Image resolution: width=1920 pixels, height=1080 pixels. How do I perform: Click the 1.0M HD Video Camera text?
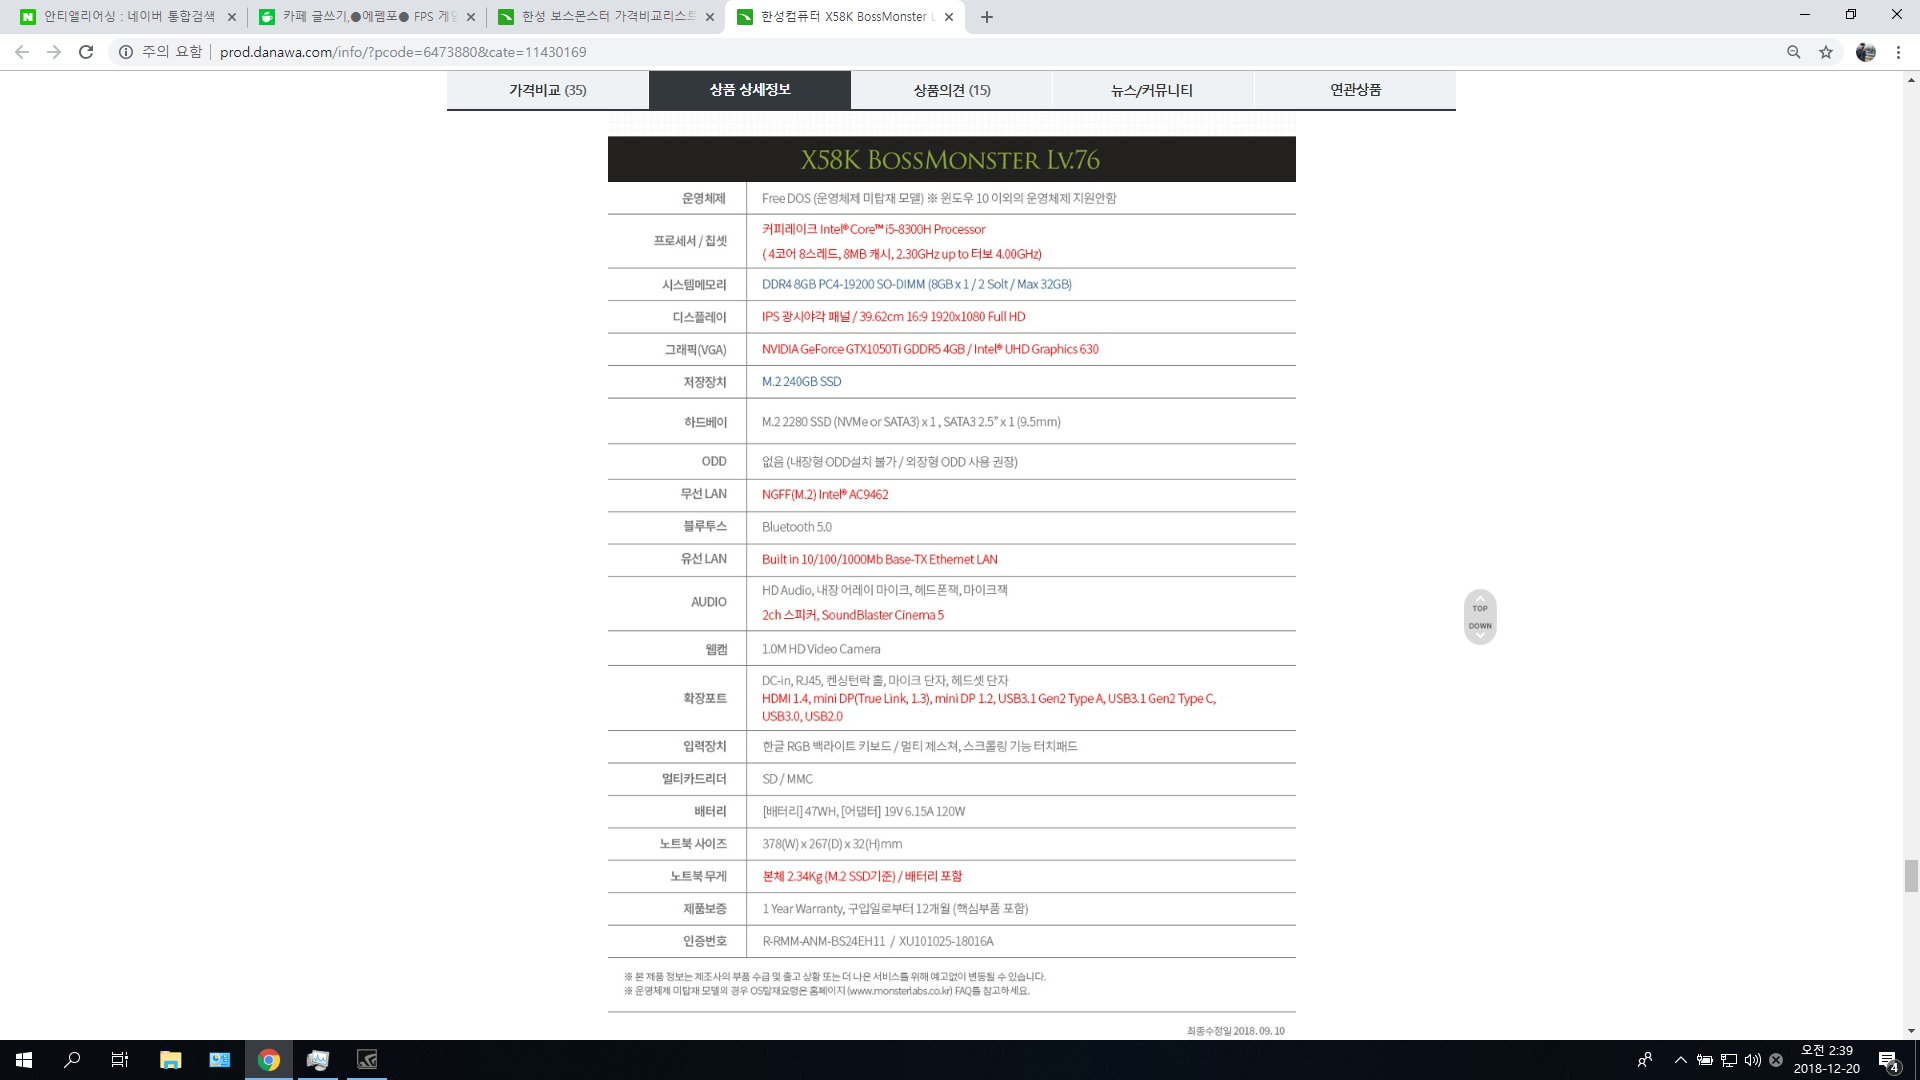[821, 649]
